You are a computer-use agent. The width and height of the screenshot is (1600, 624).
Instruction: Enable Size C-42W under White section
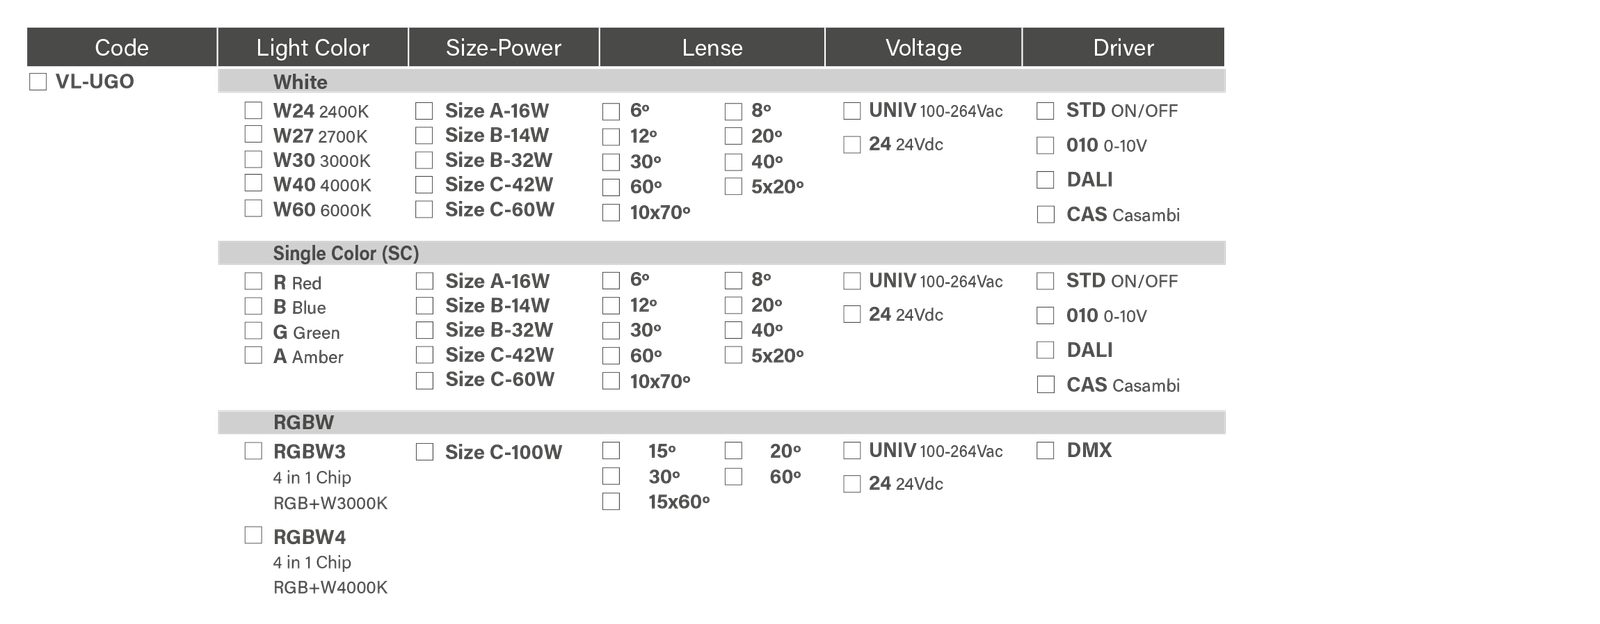(x=425, y=185)
